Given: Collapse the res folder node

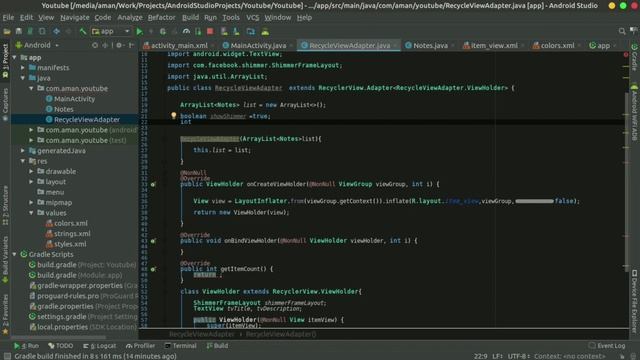Looking at the screenshot, I should [x=23, y=161].
